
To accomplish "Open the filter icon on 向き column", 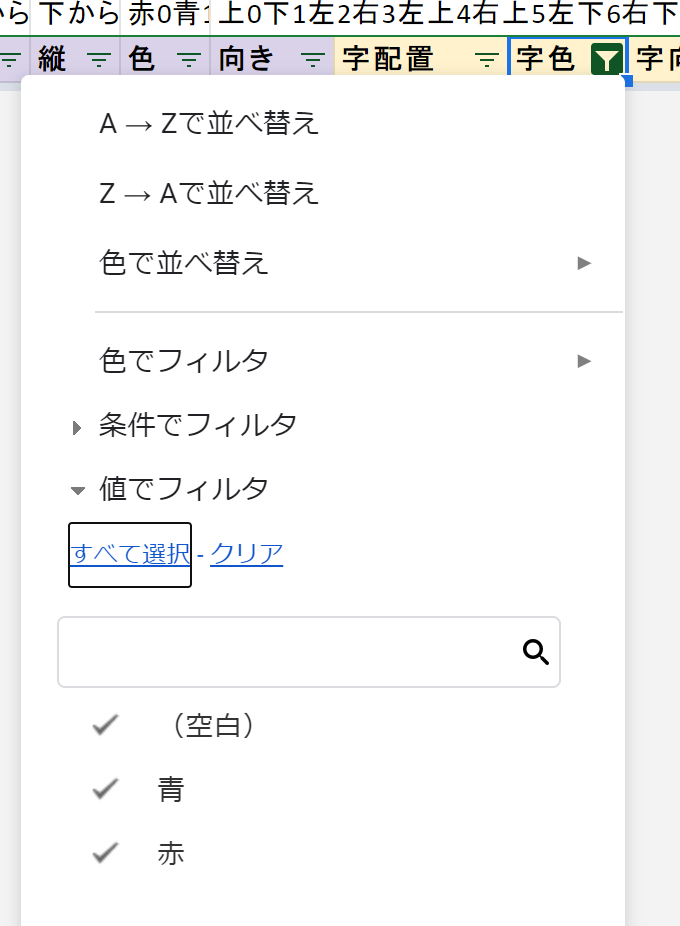I will click(313, 60).
